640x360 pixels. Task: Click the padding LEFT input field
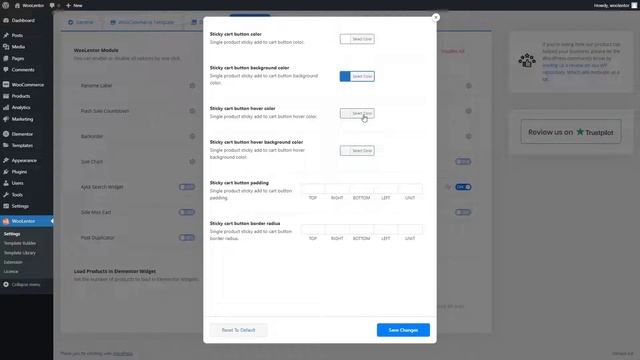pyautogui.click(x=386, y=189)
